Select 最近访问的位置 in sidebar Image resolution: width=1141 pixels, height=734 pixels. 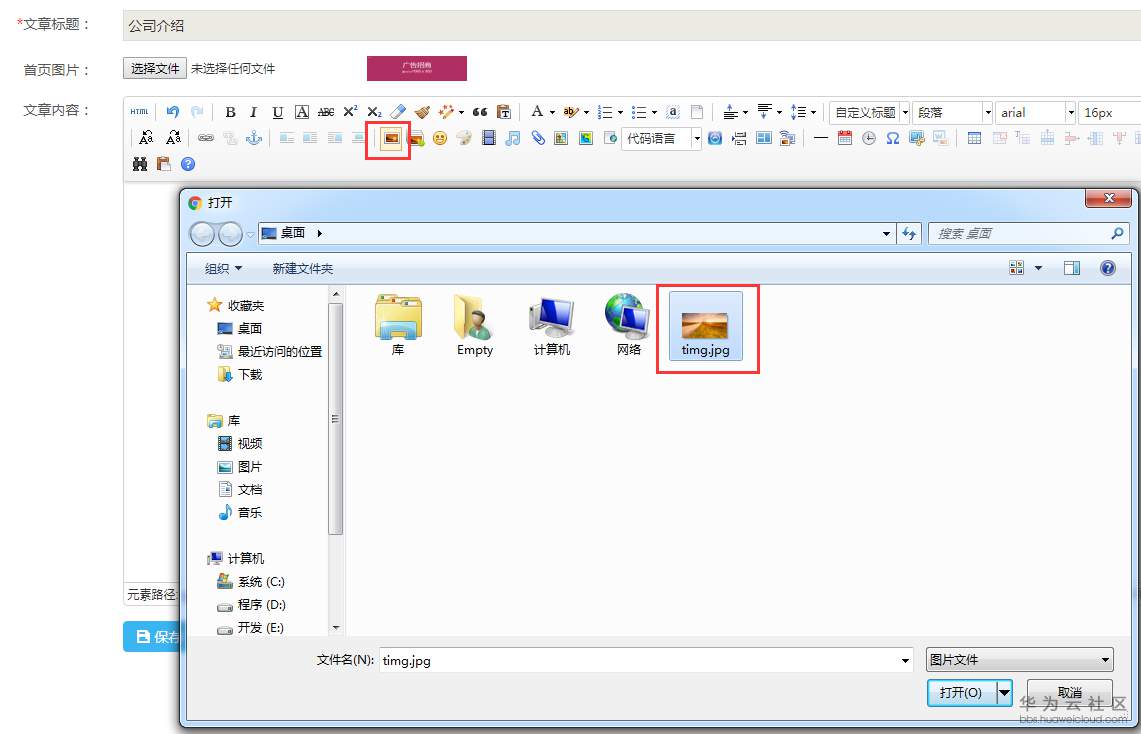[x=269, y=351]
